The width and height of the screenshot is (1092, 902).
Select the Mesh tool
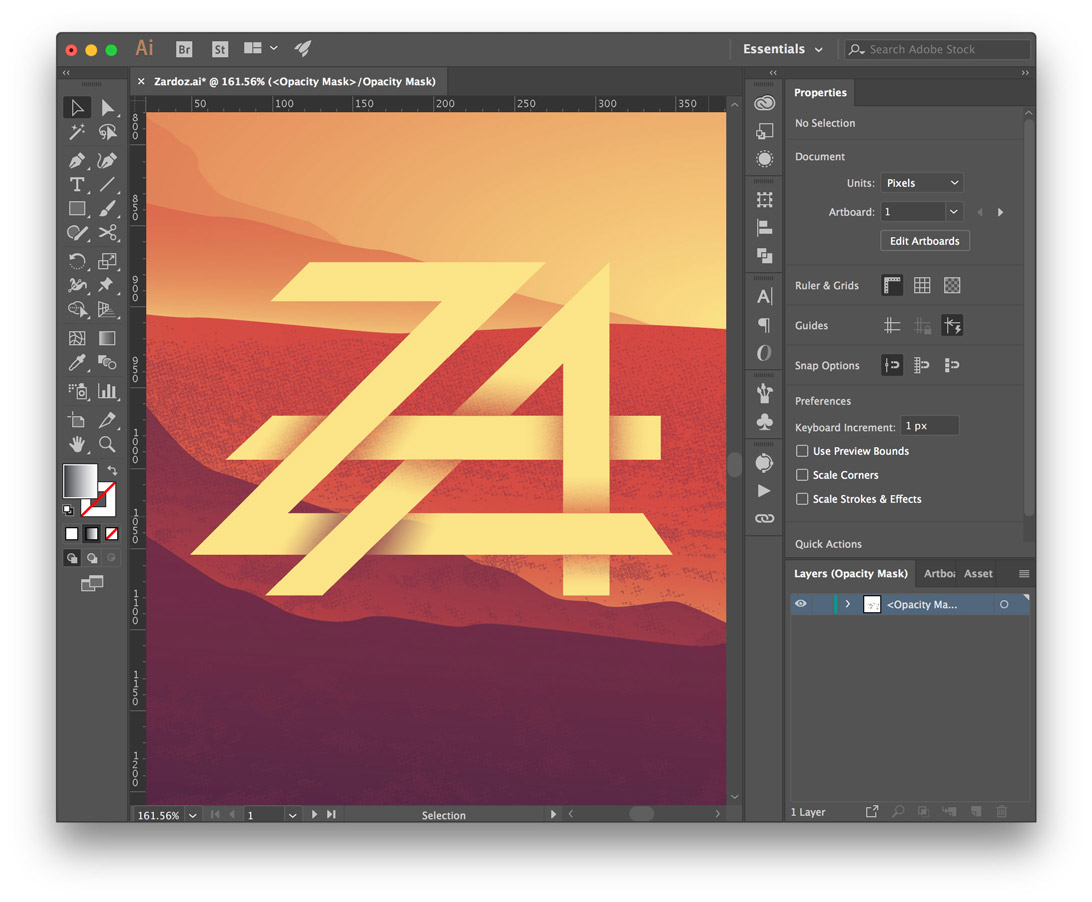(x=77, y=339)
